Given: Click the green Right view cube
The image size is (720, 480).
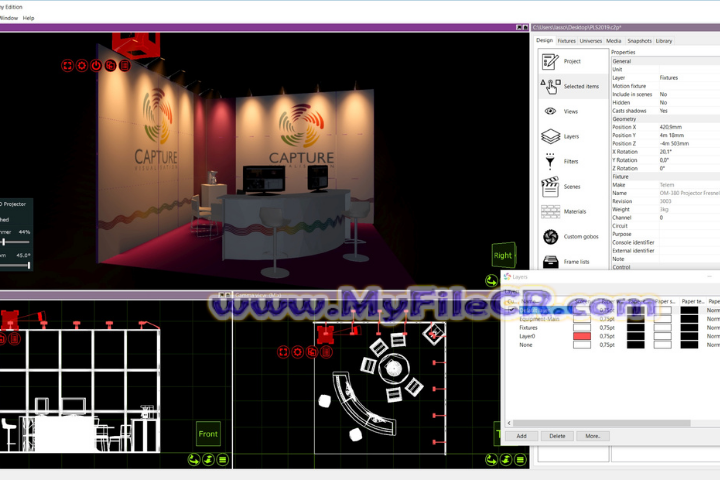Looking at the screenshot, I should [504, 255].
